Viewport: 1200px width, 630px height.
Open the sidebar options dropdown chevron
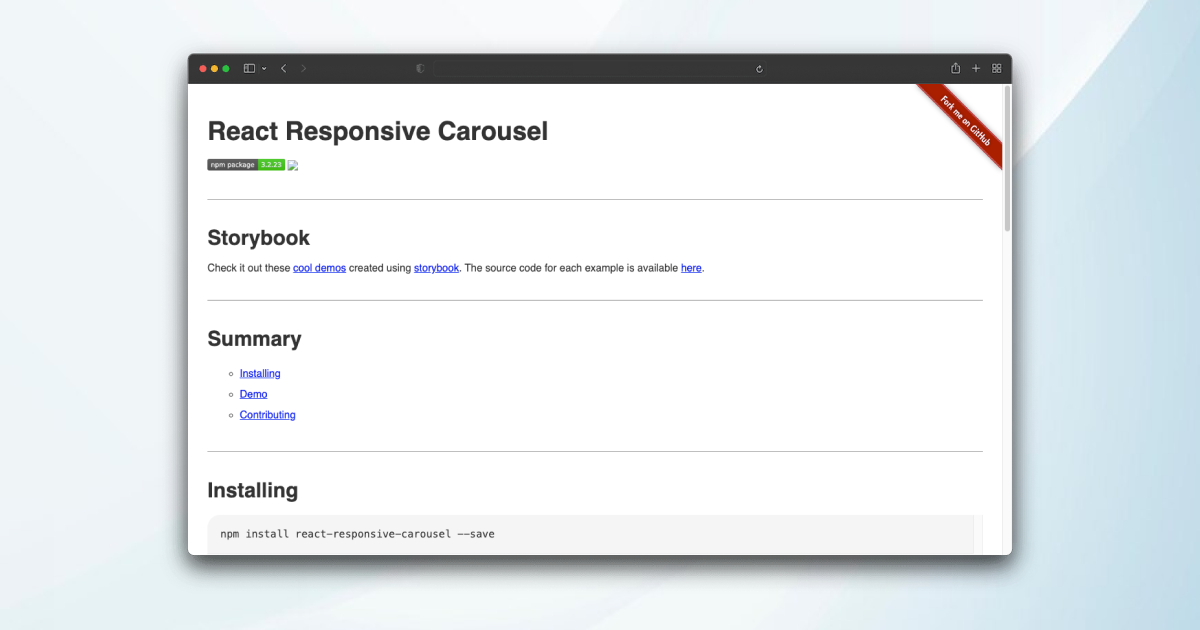pyautogui.click(x=264, y=69)
